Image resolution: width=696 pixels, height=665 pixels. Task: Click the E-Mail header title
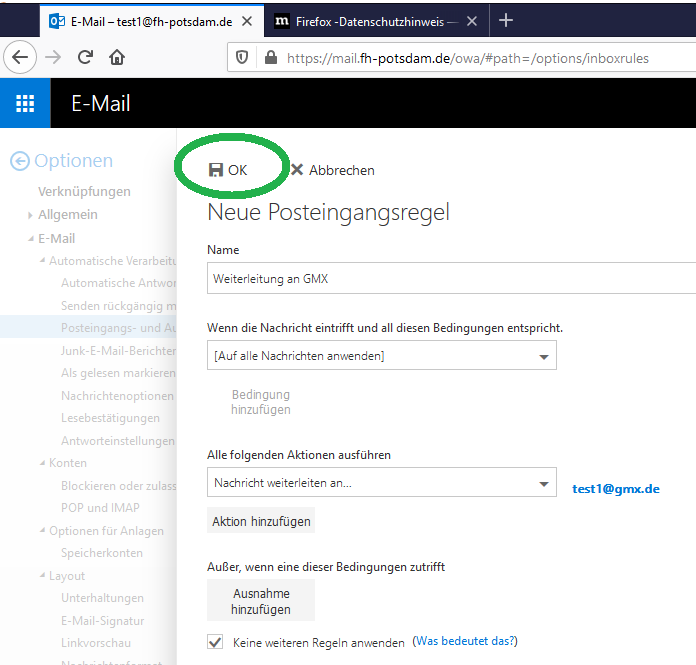pos(101,103)
